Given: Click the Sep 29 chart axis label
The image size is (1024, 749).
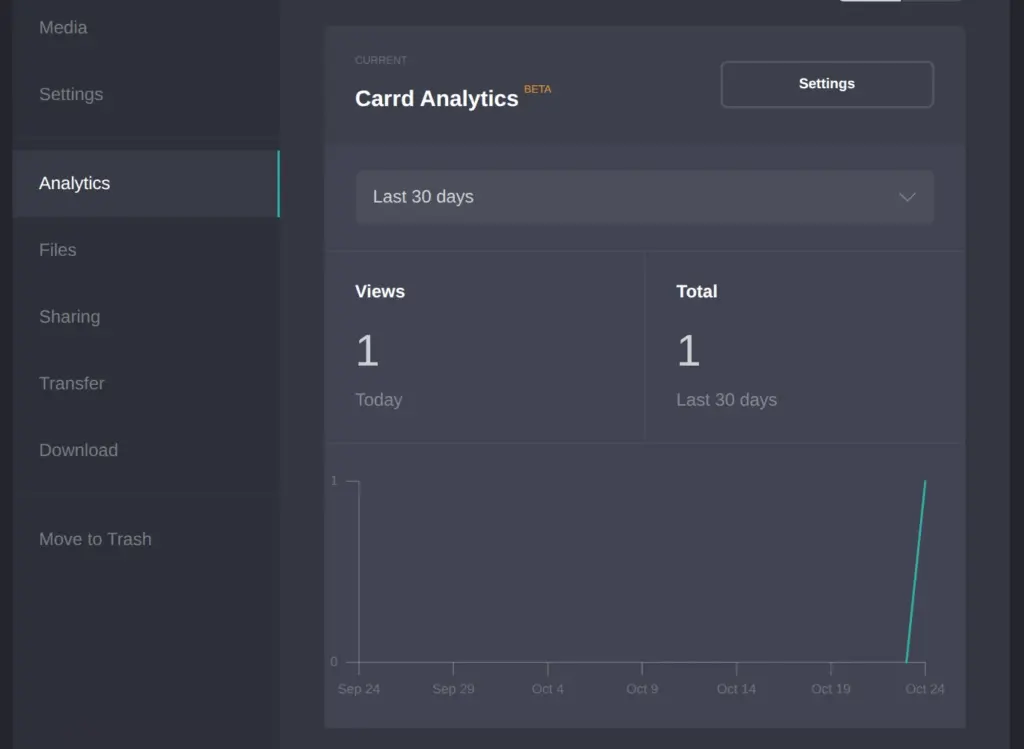Looking at the screenshot, I should (x=453, y=689).
